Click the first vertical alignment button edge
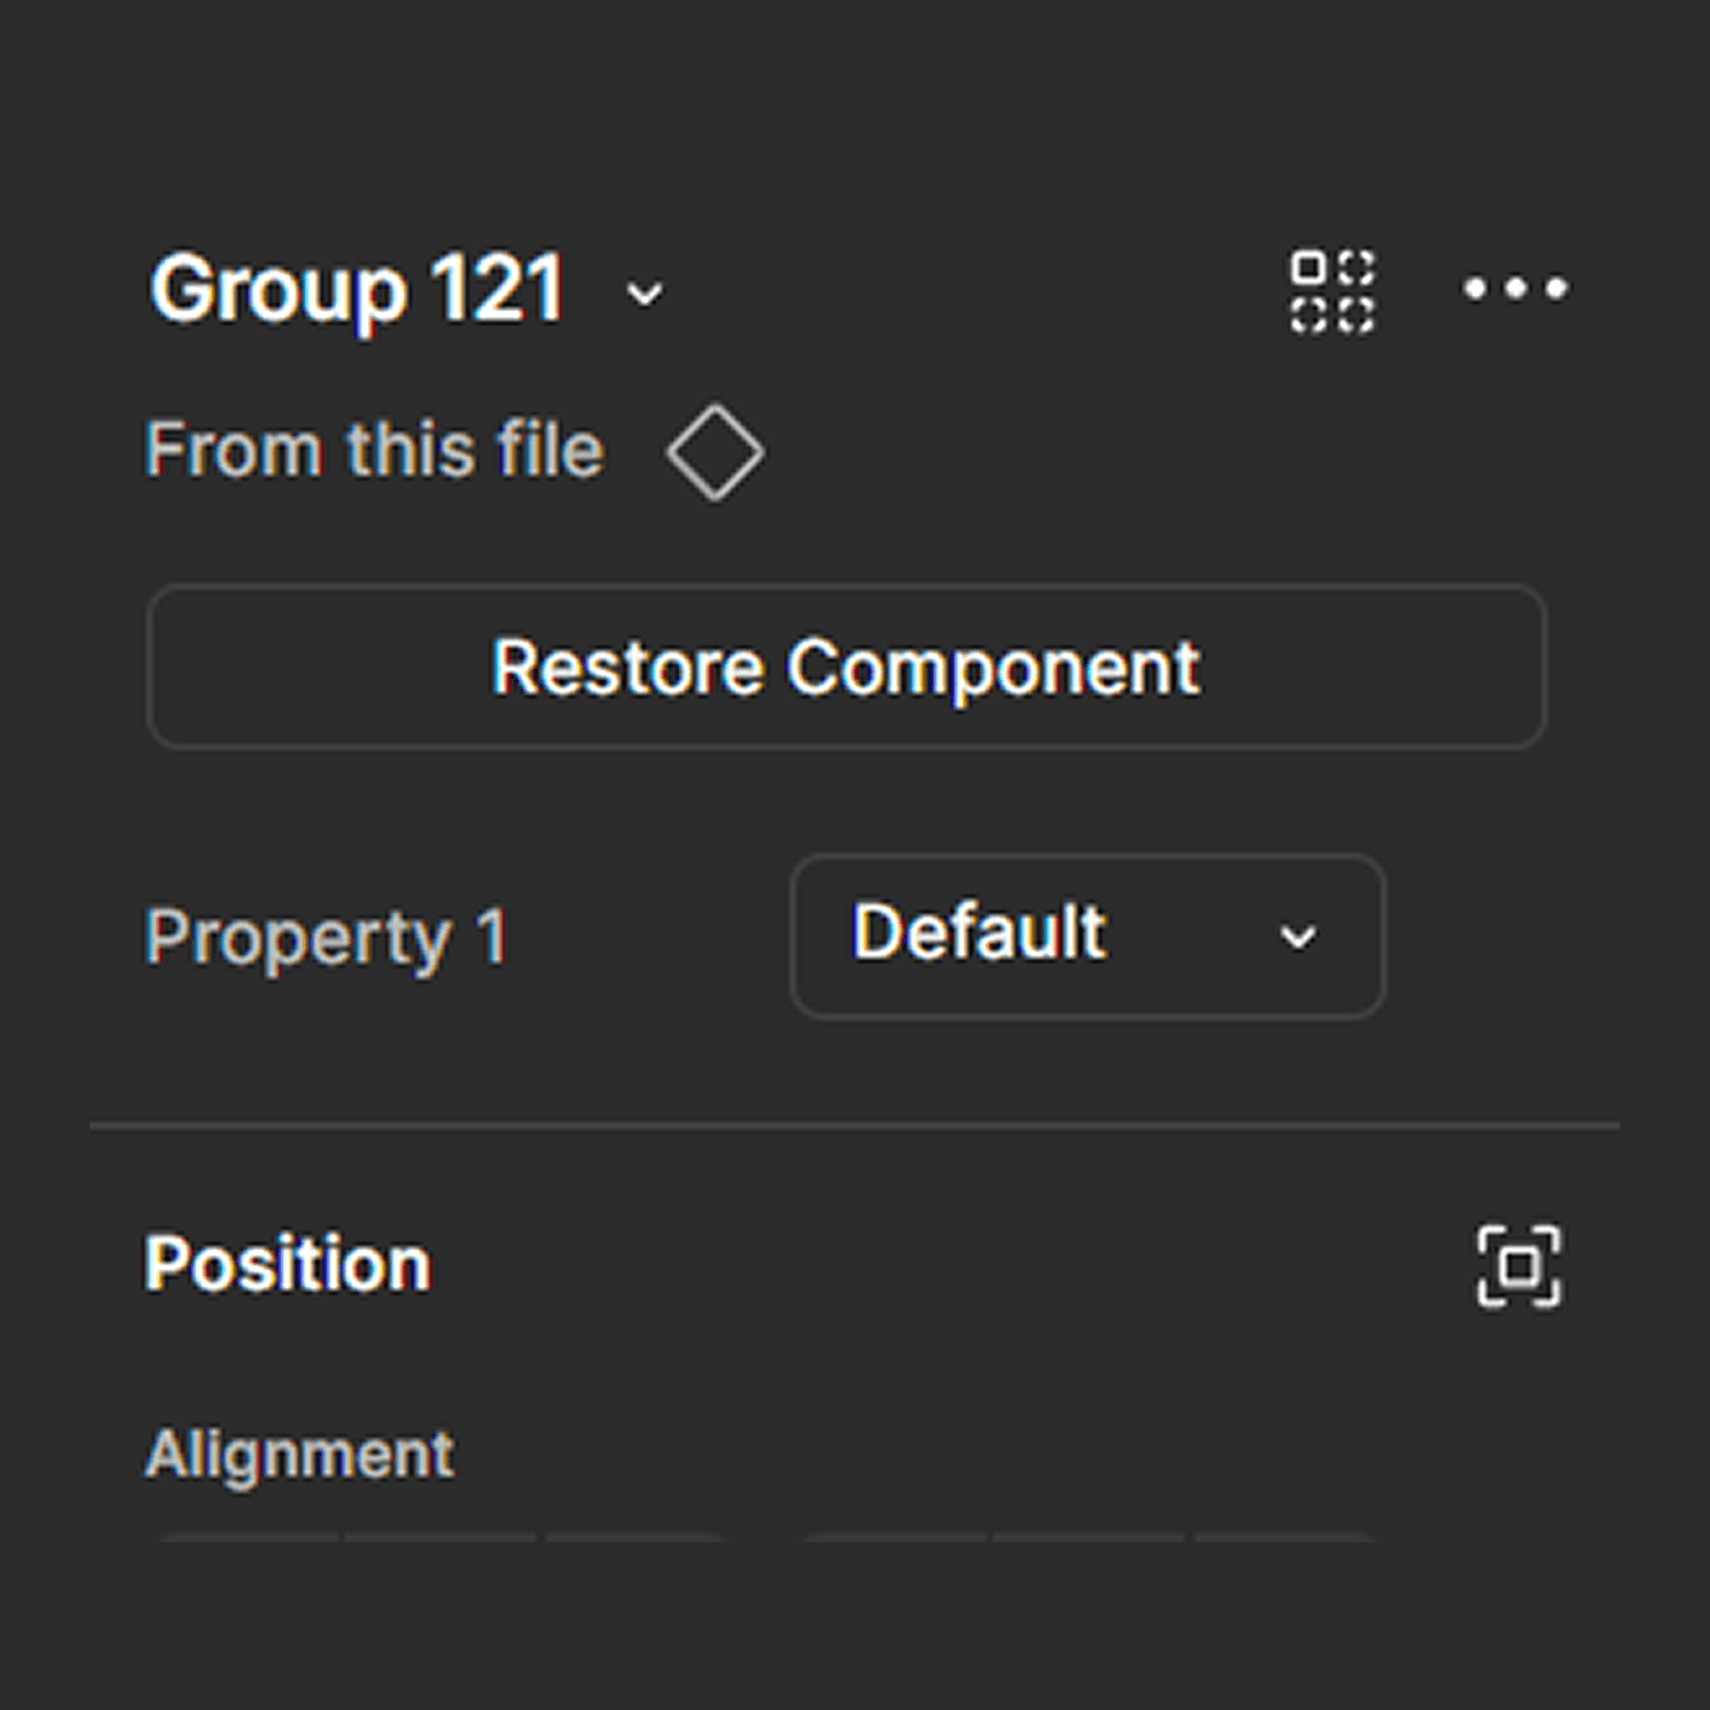Screen dimensions: 1710x1710 893,1536
